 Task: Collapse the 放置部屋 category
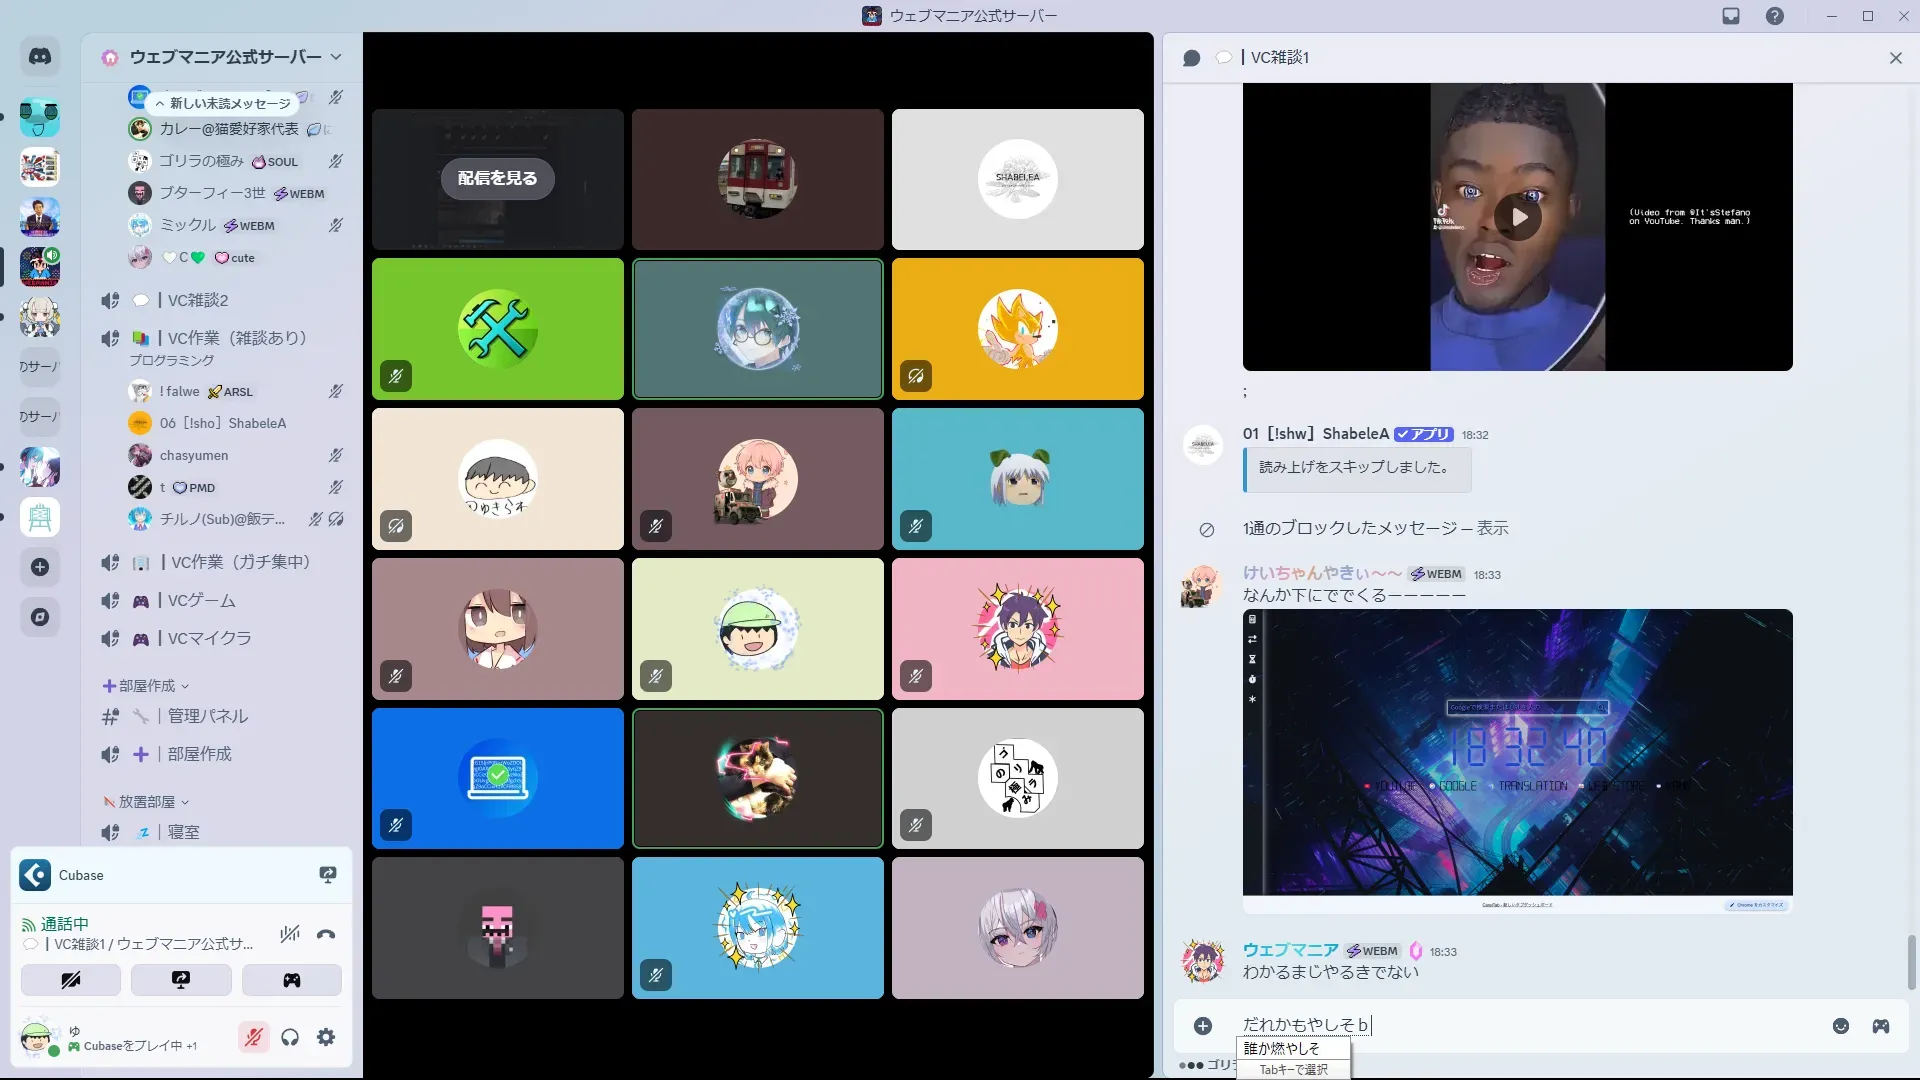pyautogui.click(x=146, y=802)
